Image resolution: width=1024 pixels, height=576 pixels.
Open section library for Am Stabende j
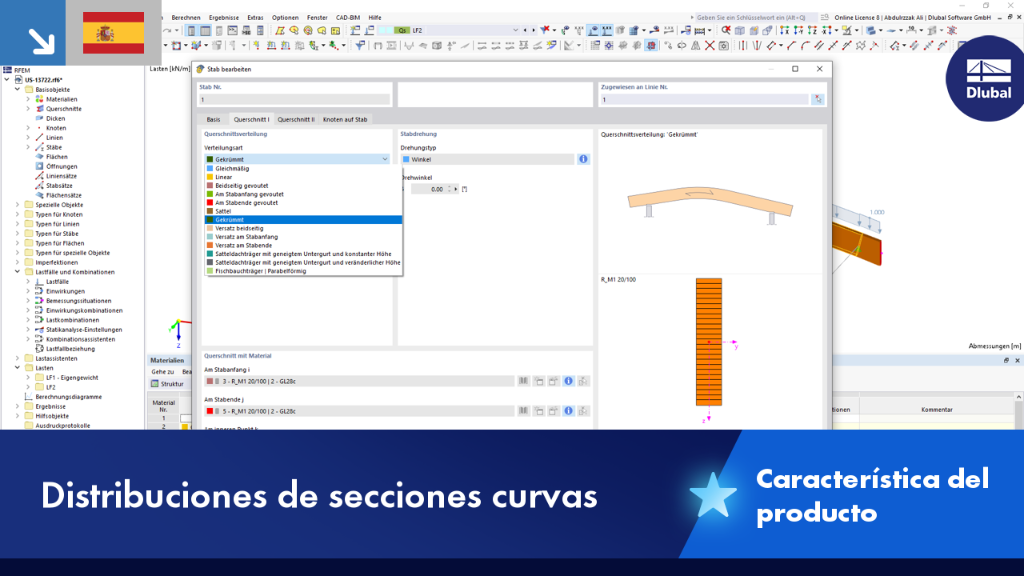point(523,411)
